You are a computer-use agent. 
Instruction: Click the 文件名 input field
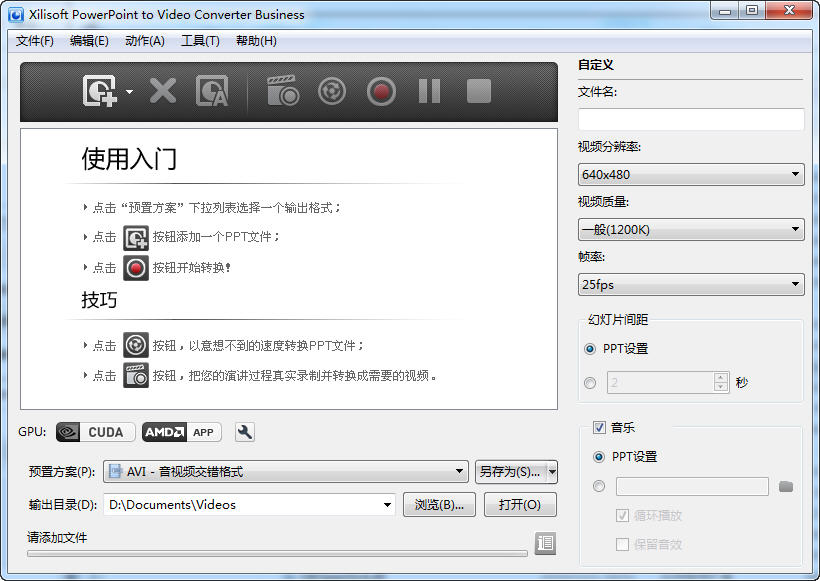[x=689, y=119]
